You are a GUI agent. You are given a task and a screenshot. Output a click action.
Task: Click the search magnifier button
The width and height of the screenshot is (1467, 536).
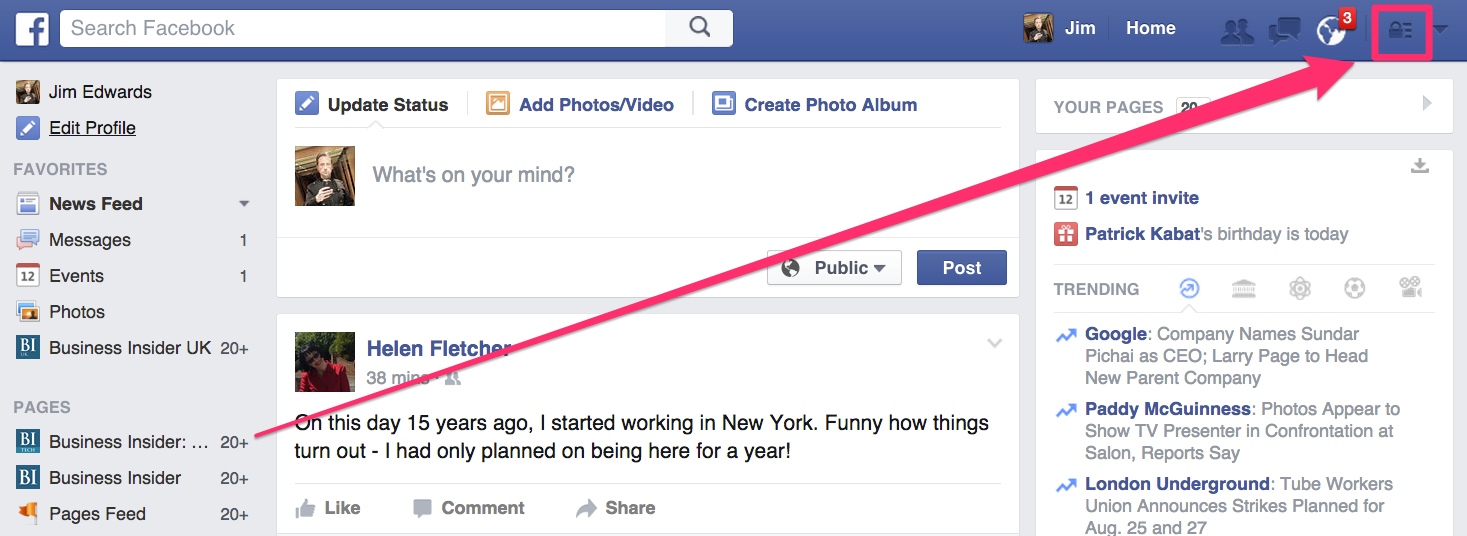[699, 28]
